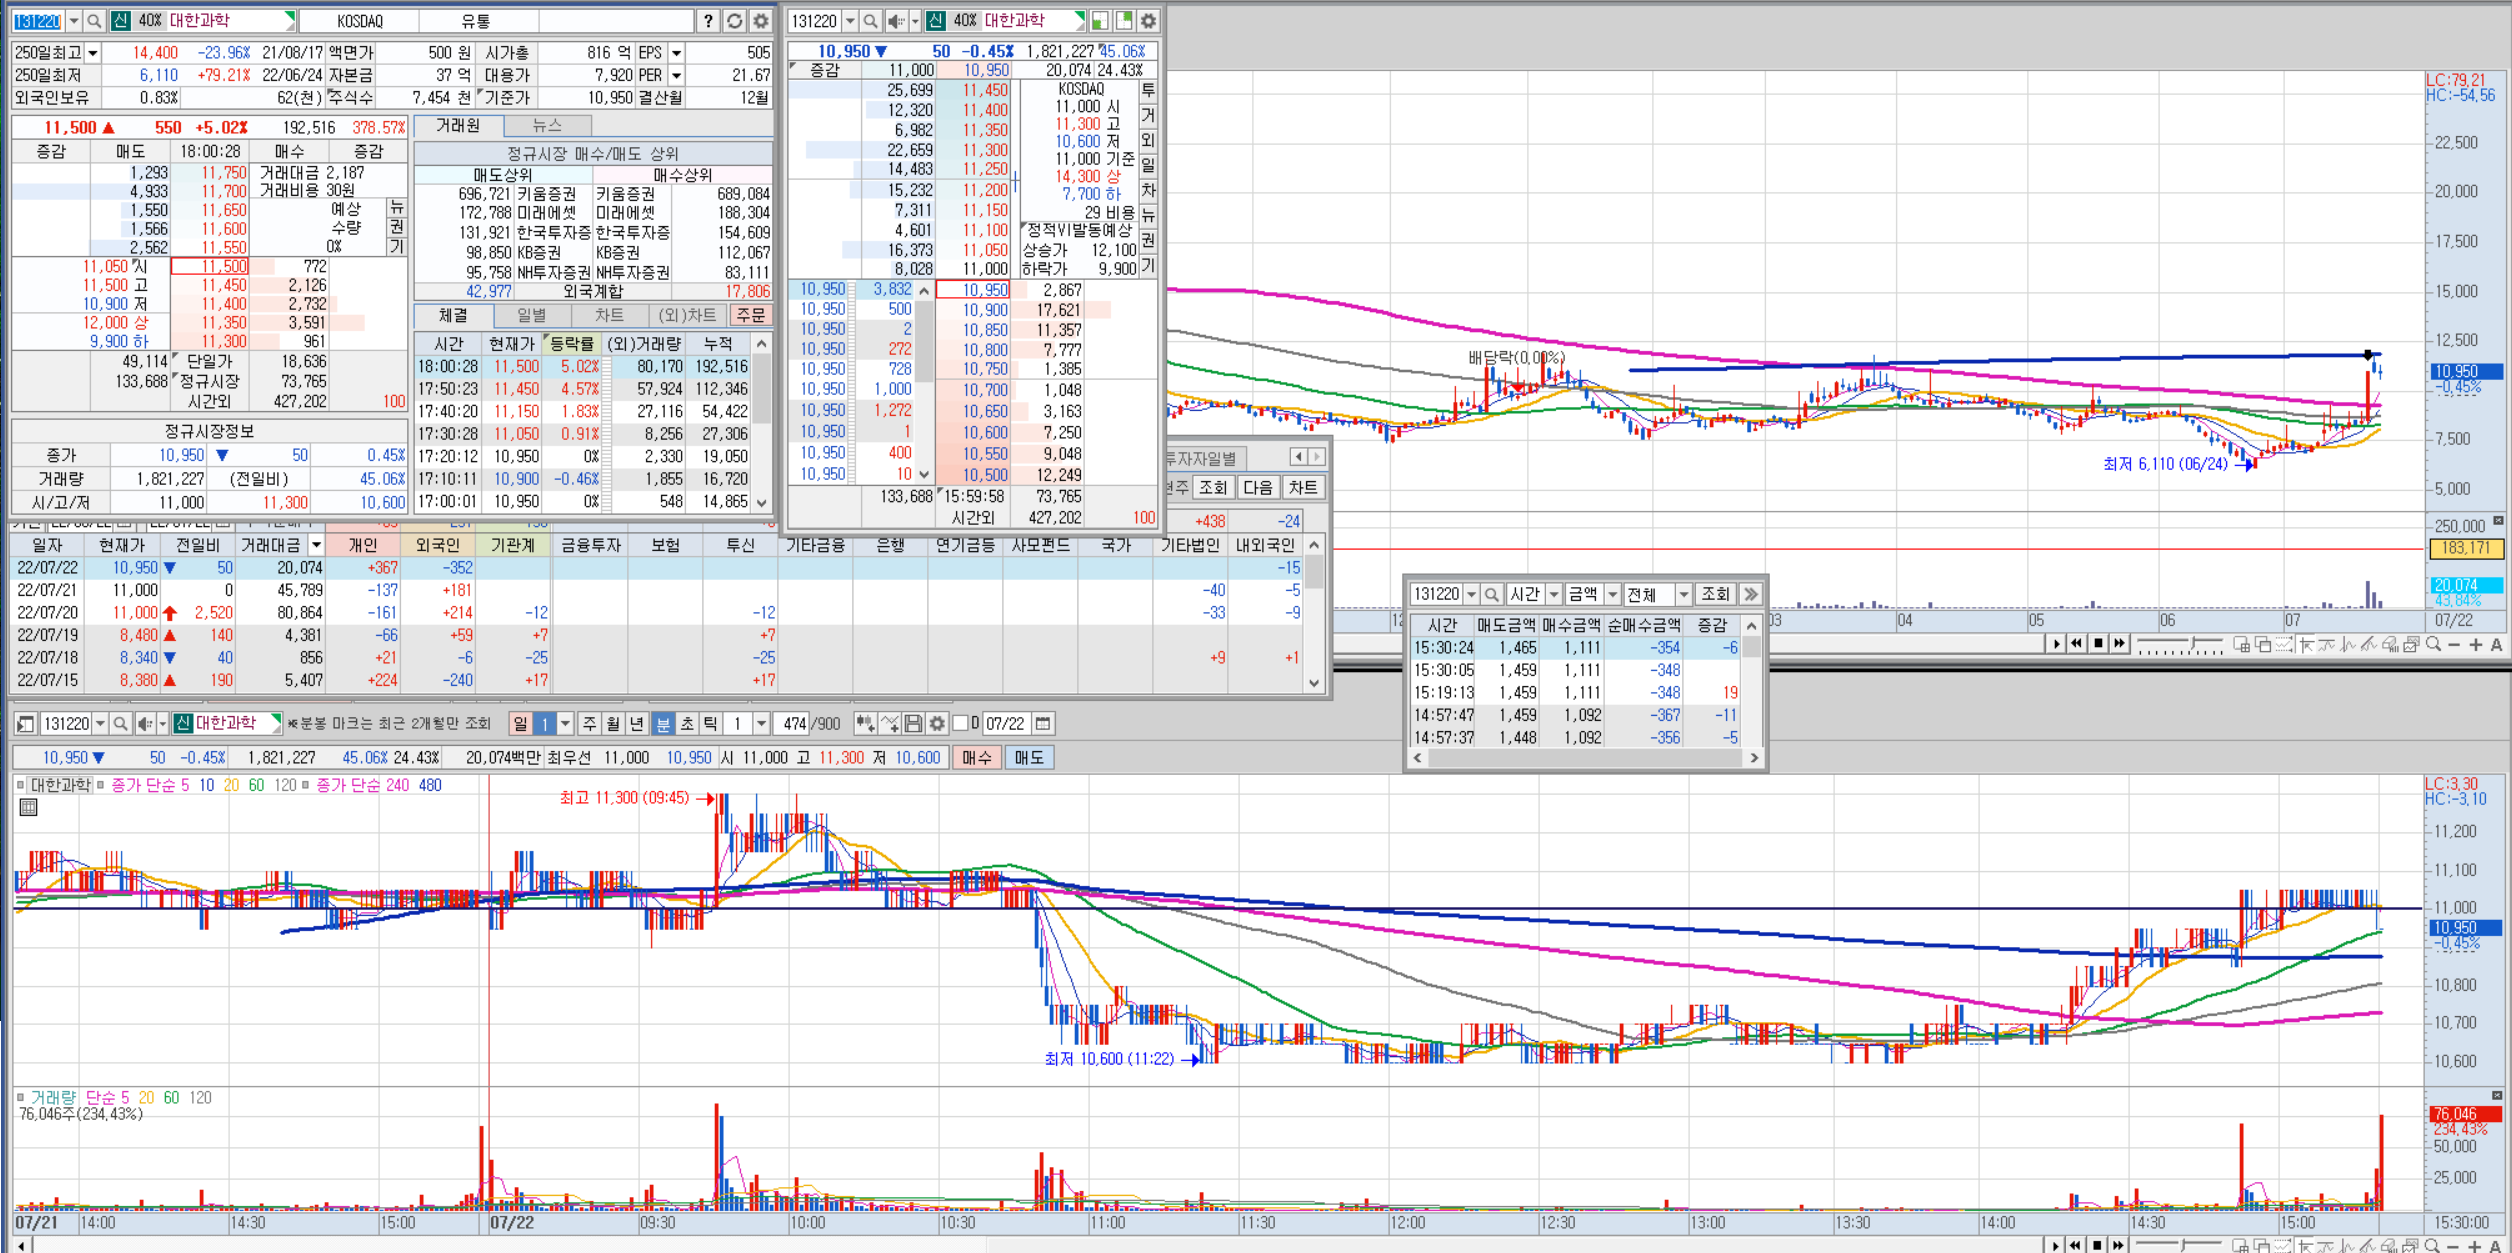Screen dimensions: 2512x1253
Task: Click blue 매도 sell button
Action: [1029, 757]
